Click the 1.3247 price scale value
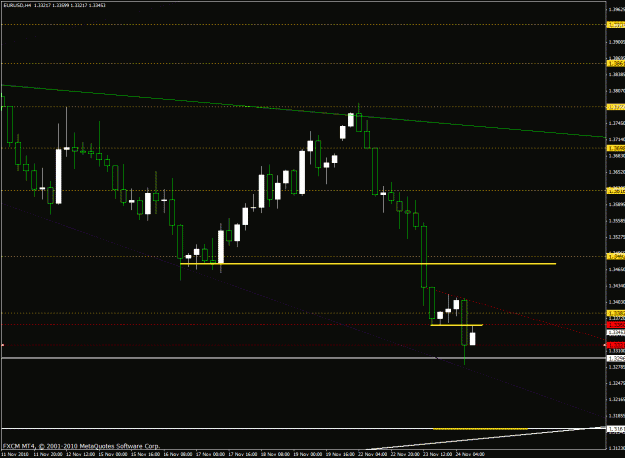625x458 pixels. (617, 383)
